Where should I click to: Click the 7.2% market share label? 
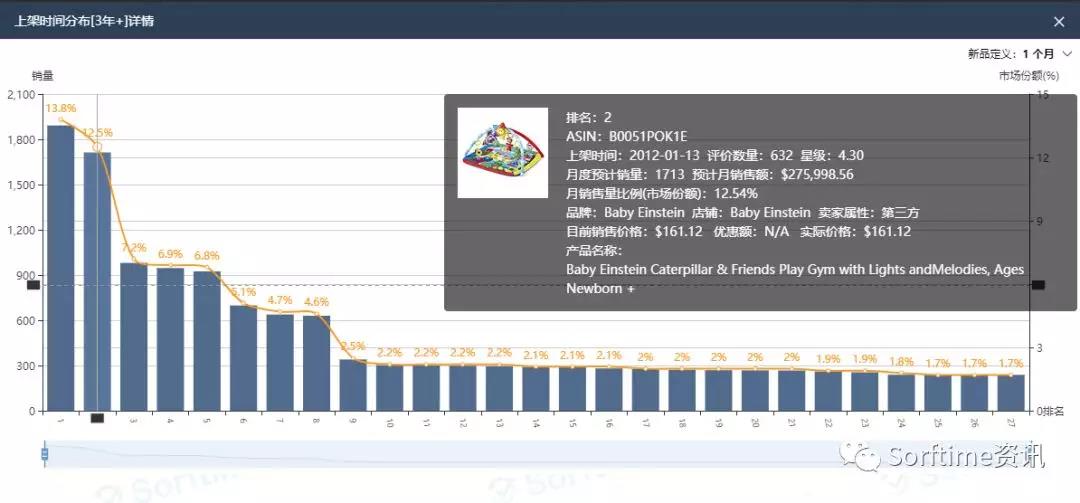pos(134,247)
